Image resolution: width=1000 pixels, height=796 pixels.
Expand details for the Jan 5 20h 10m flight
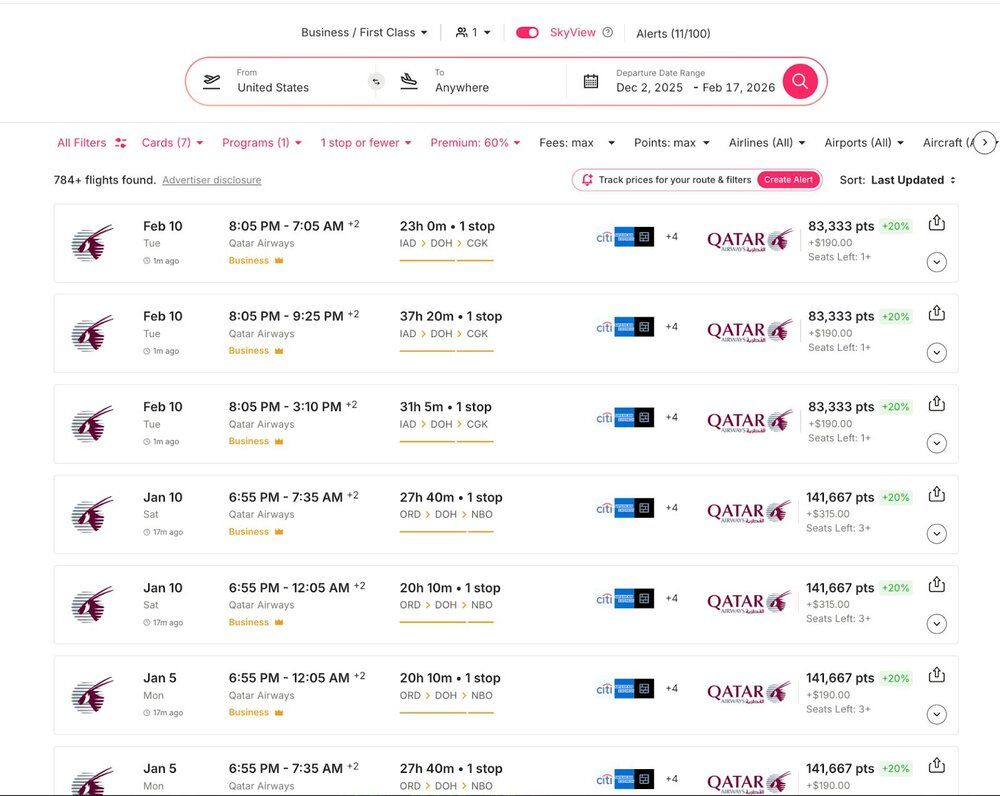[936, 714]
